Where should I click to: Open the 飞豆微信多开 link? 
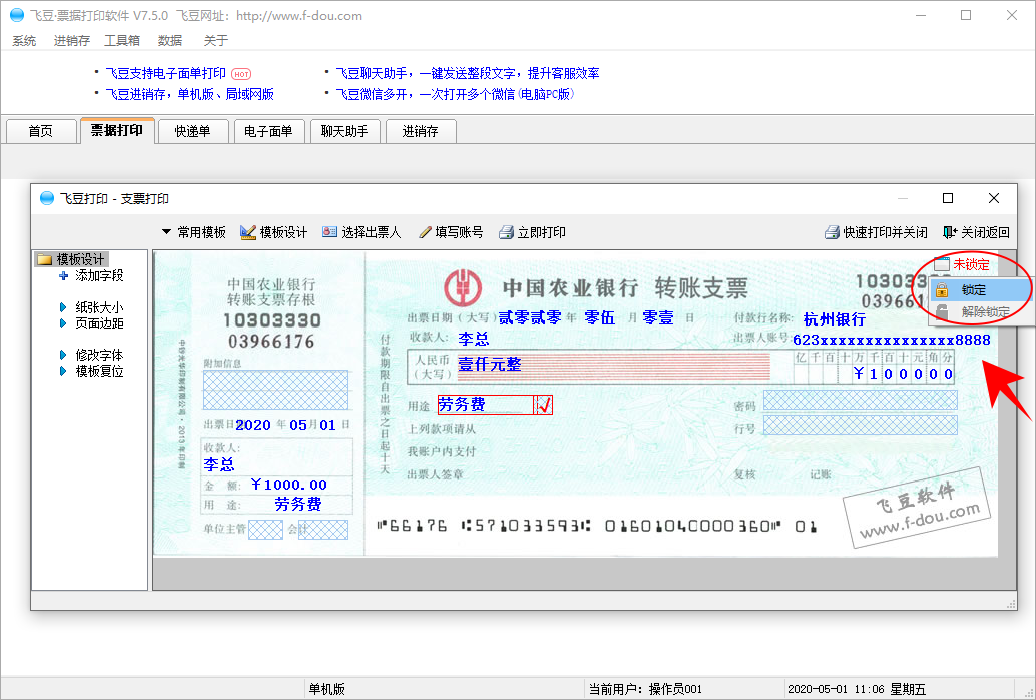455,95
